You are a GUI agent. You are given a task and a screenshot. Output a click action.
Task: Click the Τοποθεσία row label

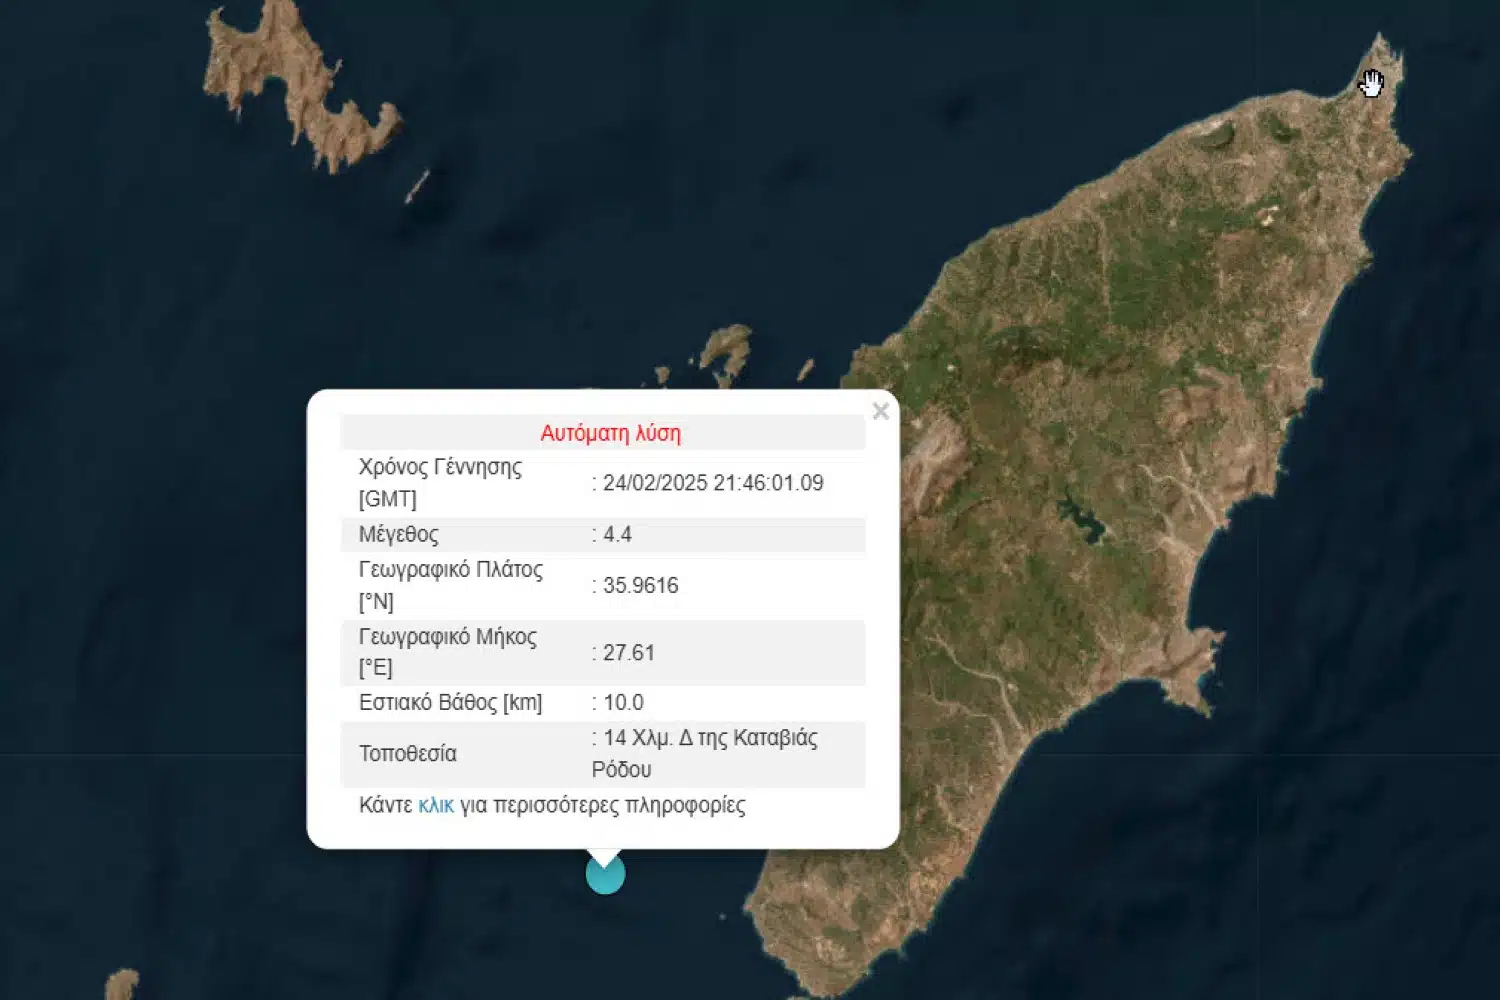coord(407,753)
